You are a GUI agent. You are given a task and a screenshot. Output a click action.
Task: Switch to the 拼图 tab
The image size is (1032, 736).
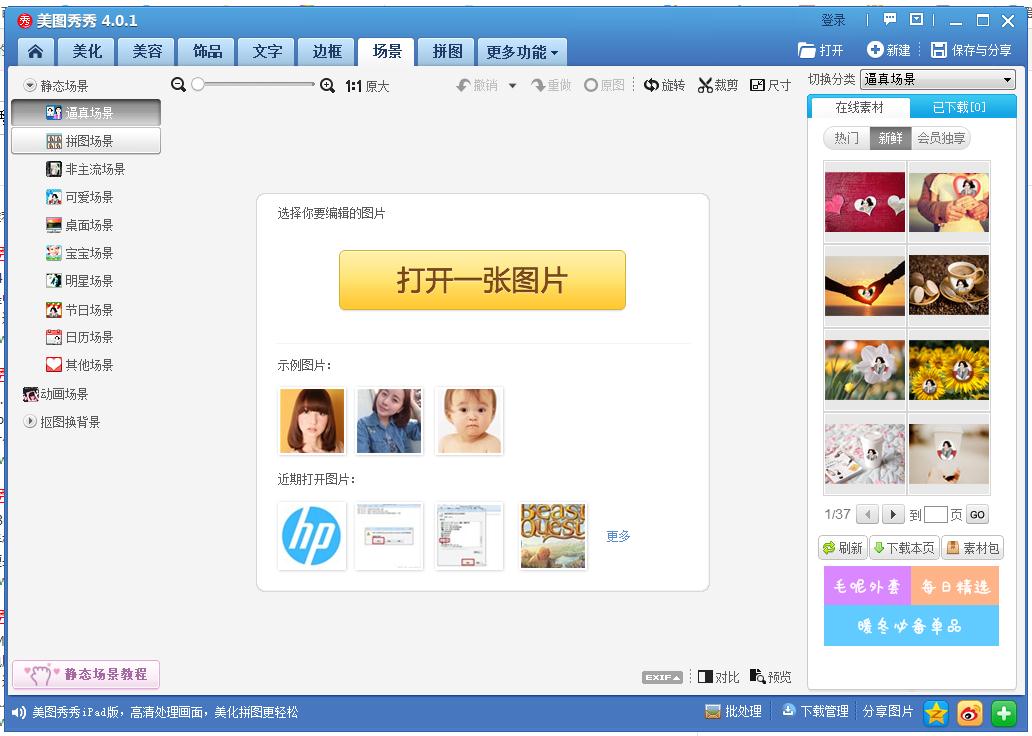pyautogui.click(x=448, y=51)
